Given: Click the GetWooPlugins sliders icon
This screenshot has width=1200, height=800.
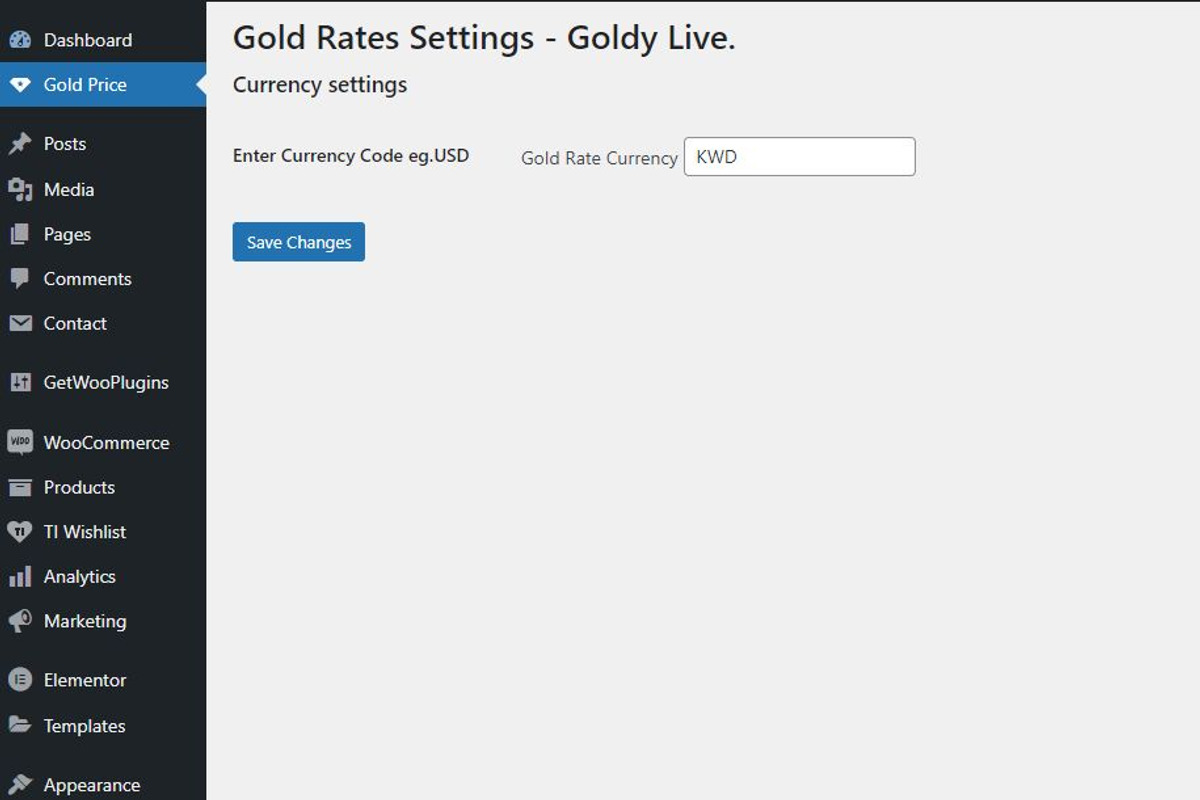Looking at the screenshot, I should (20, 382).
